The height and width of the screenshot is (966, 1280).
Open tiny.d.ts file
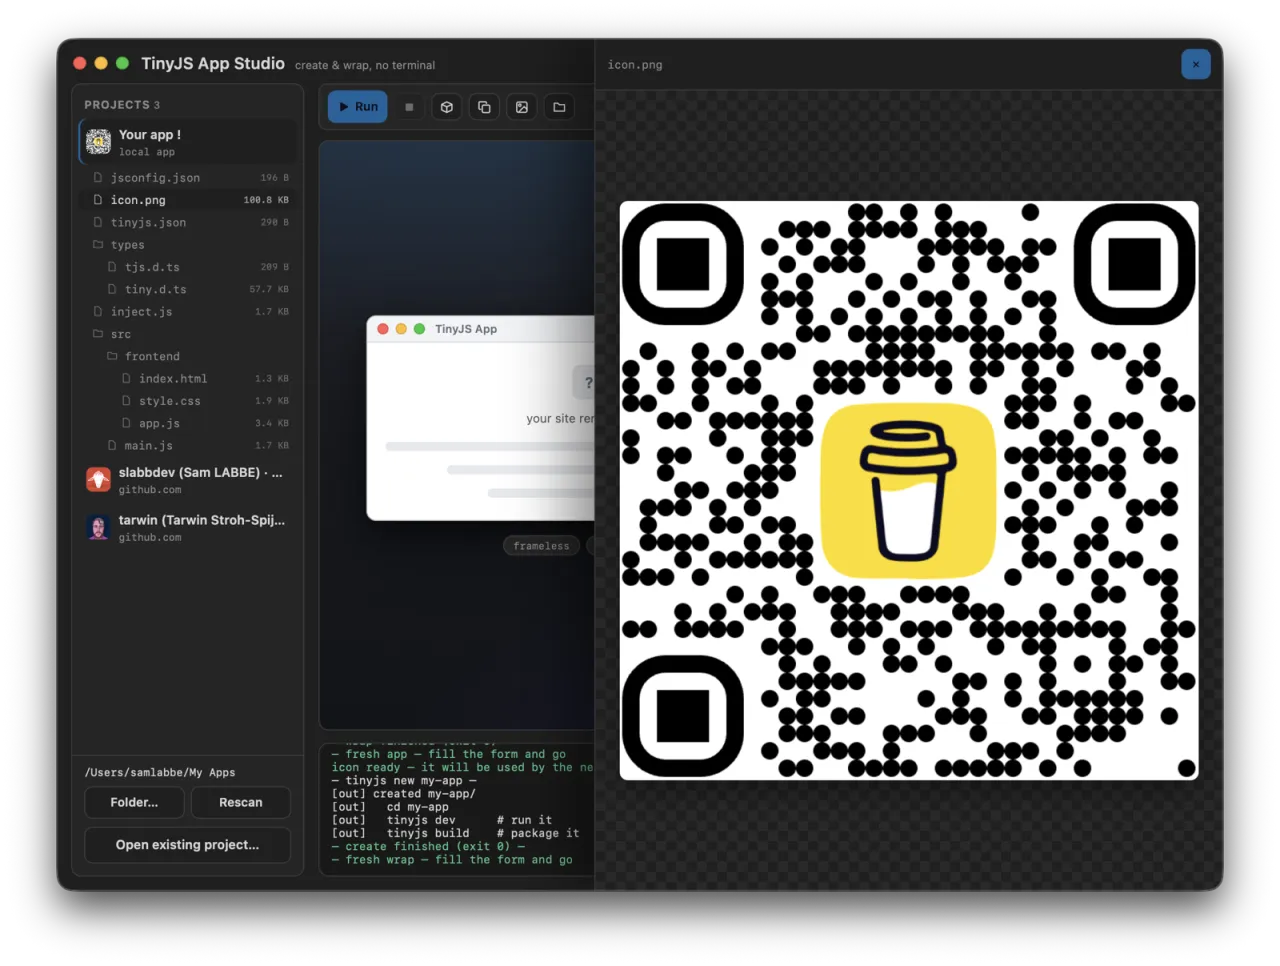(188, 289)
